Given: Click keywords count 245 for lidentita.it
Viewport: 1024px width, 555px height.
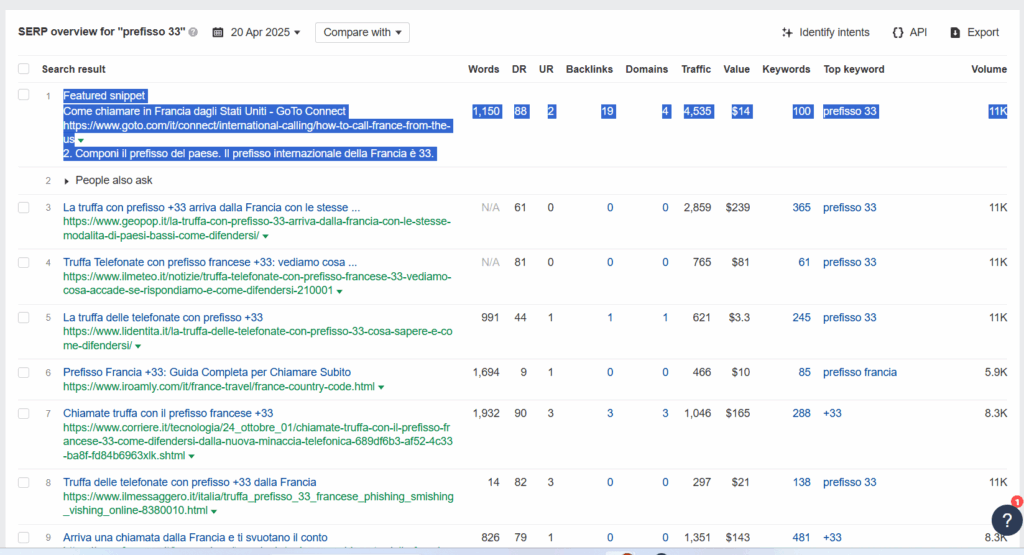Looking at the screenshot, I should click(801, 317).
